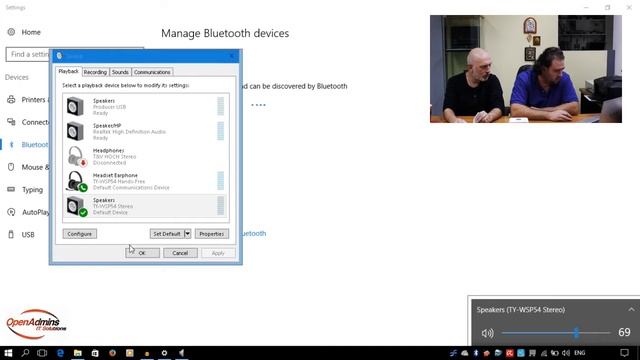640x360 pixels.
Task: Open the Windows Start menu
Action: pyautogui.click(x=8, y=353)
